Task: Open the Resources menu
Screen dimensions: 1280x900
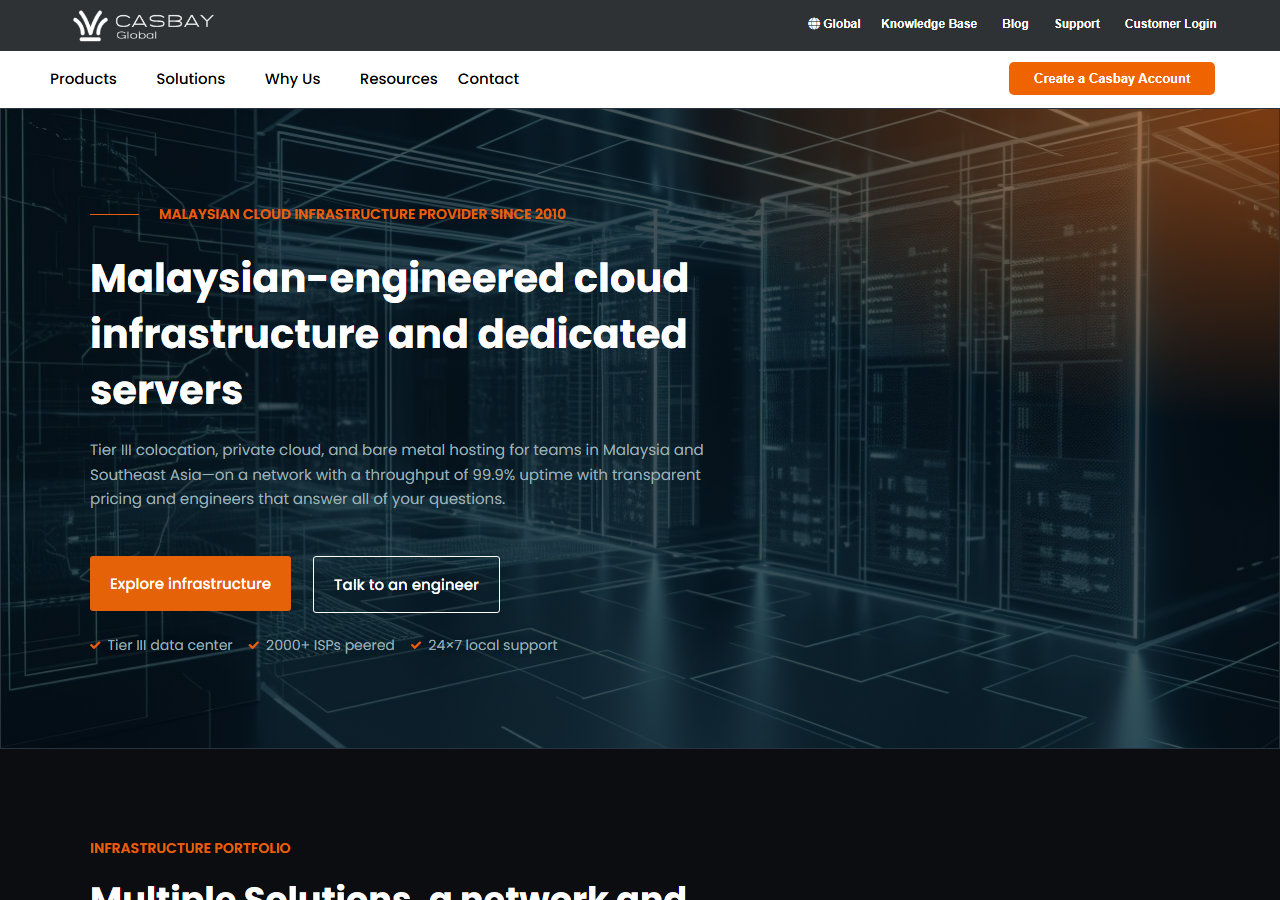Action: (x=398, y=79)
